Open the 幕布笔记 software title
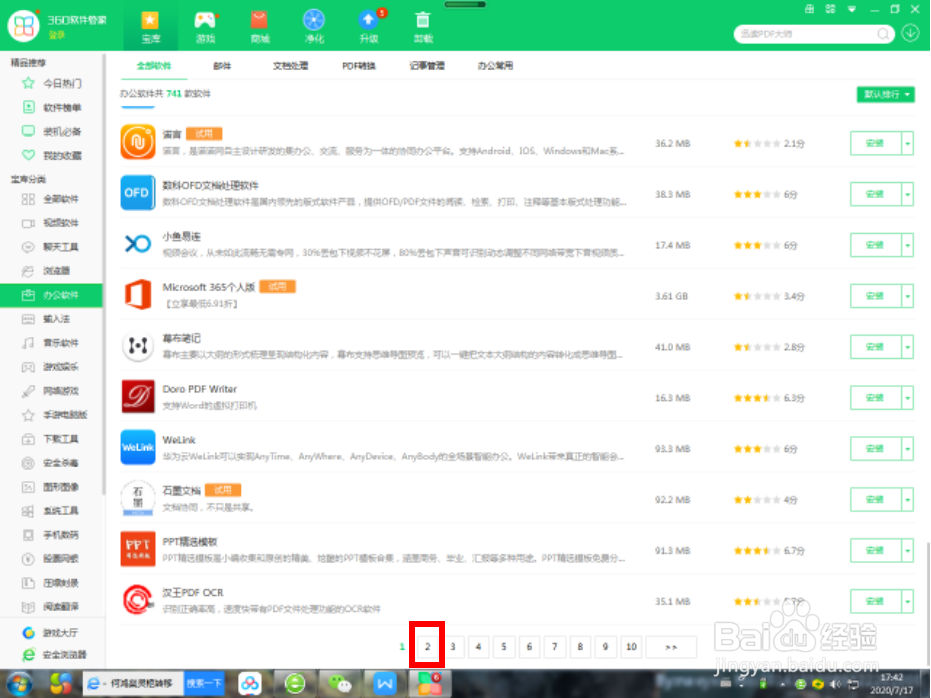Screen dimensions: 931x698 (182, 338)
